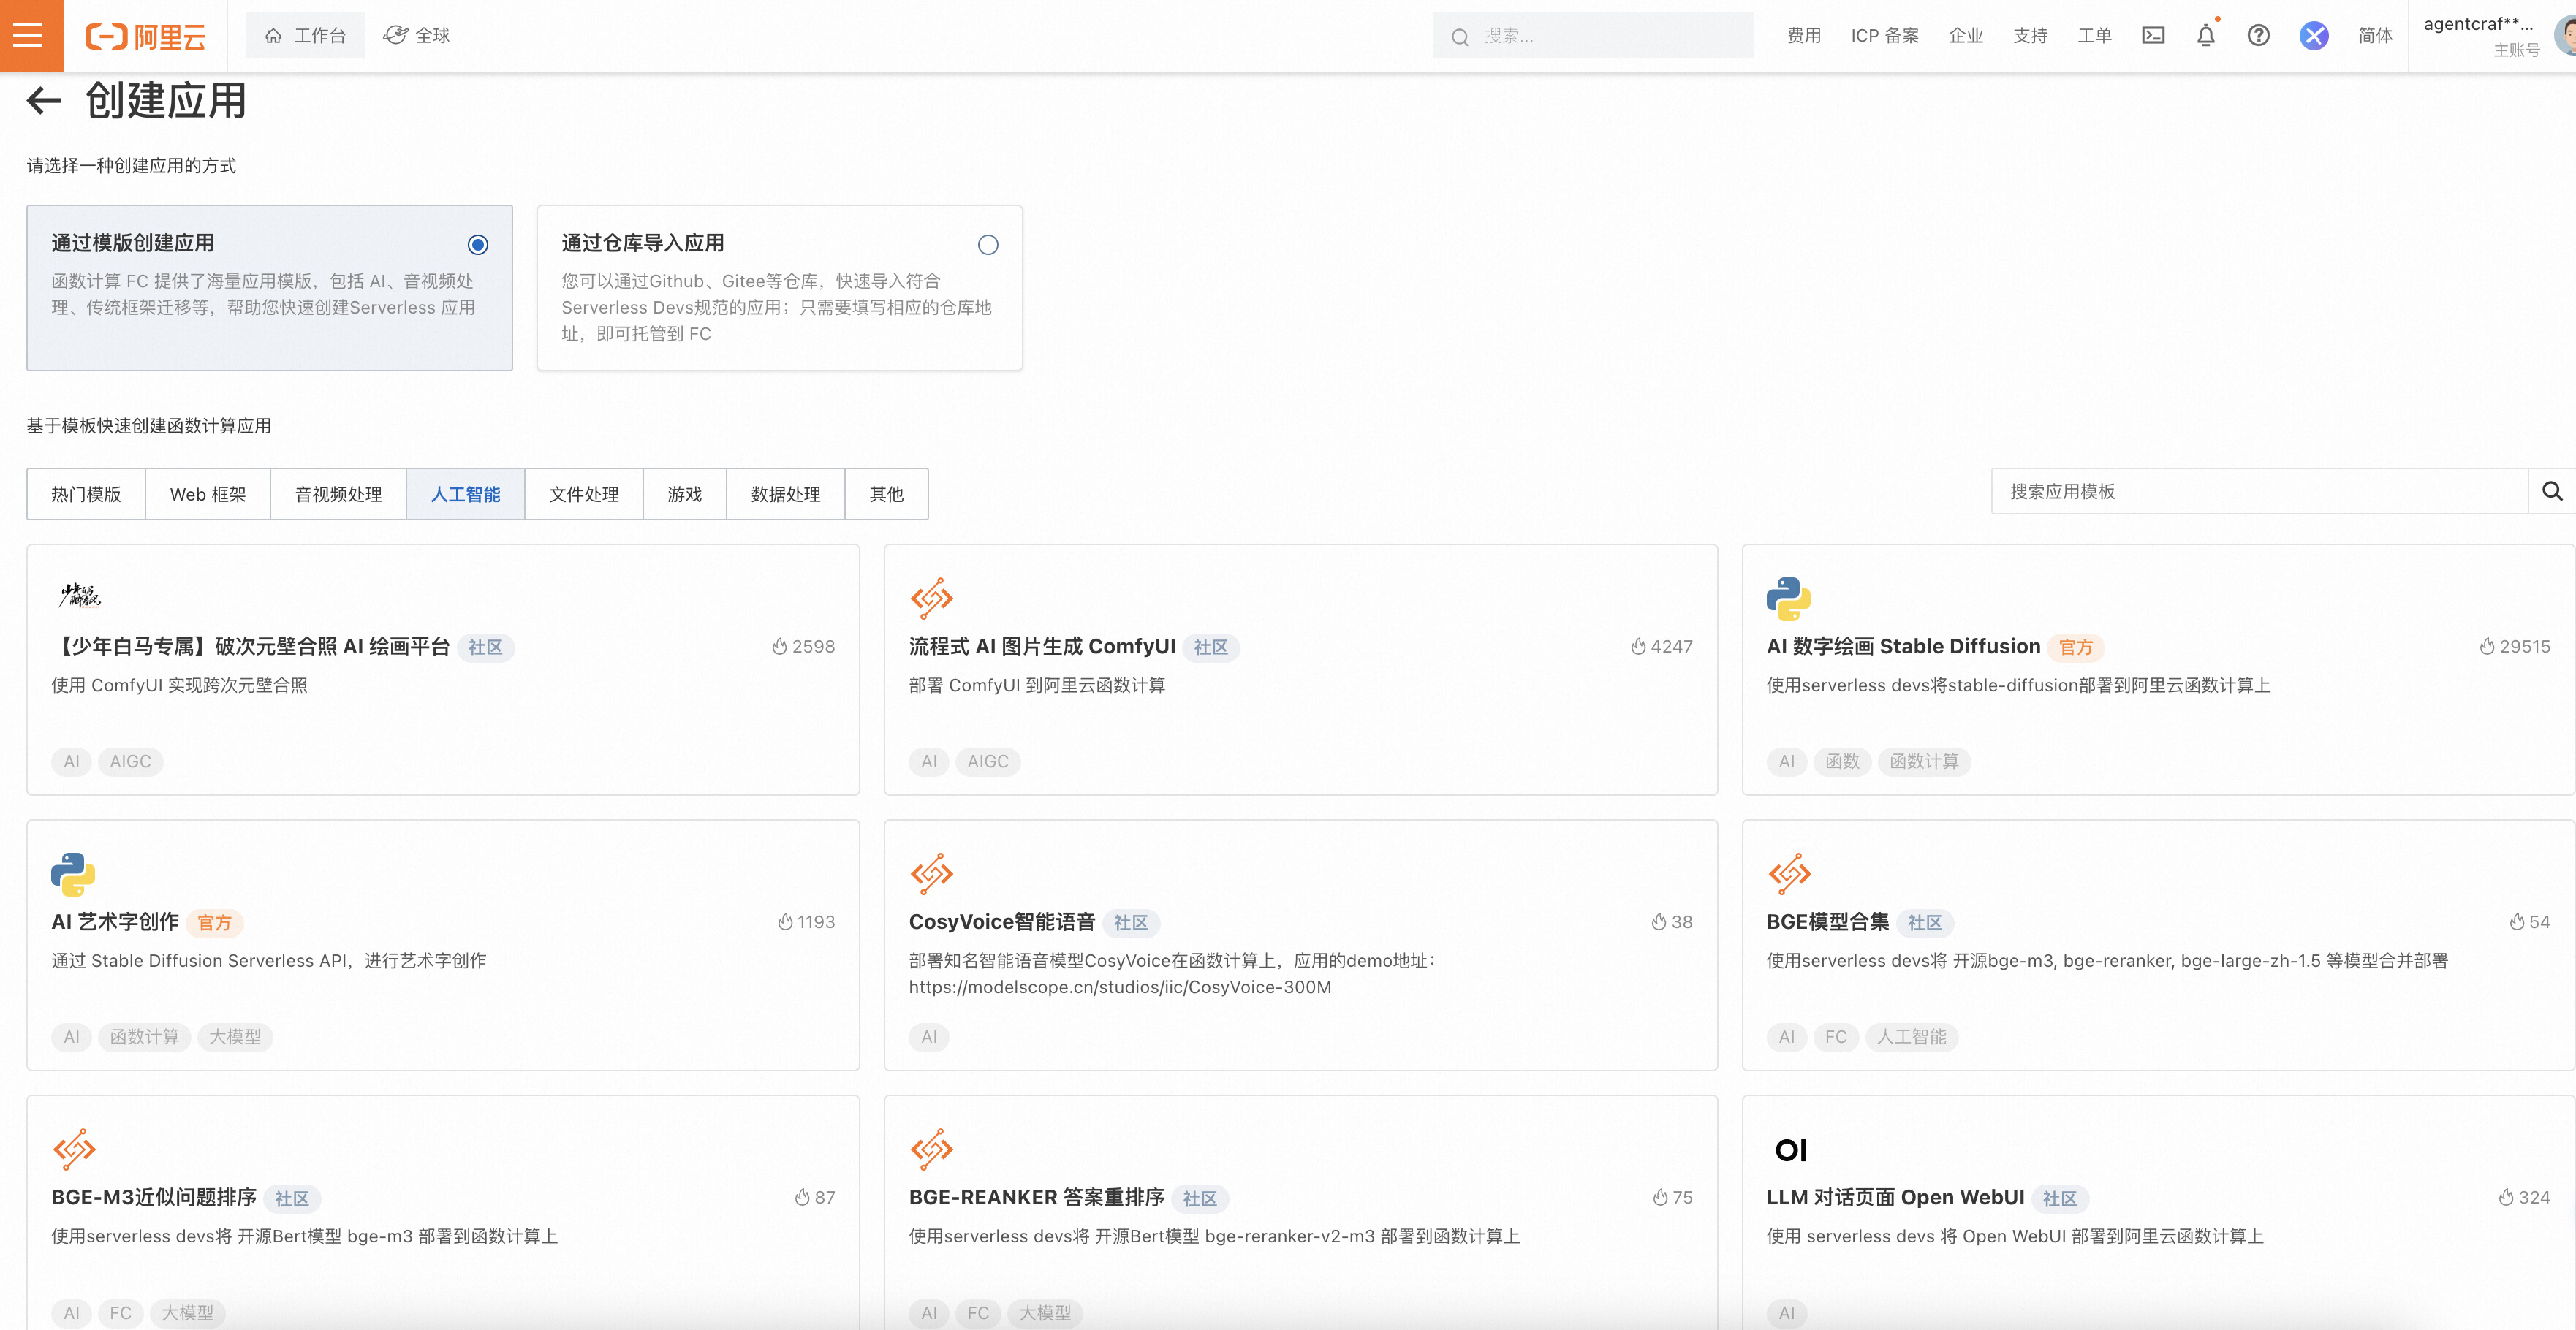Viewport: 2576px width, 1330px height.
Task: Open the help question mark icon
Action: [2258, 35]
